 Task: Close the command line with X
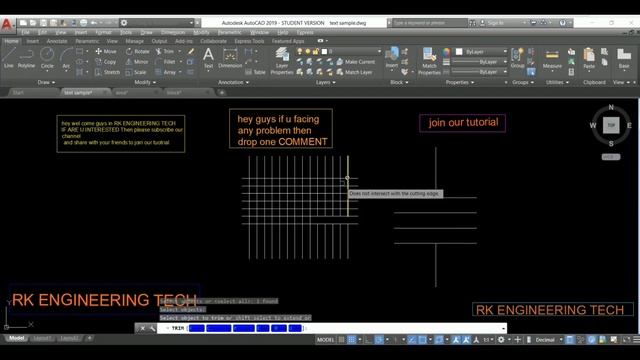point(142,328)
